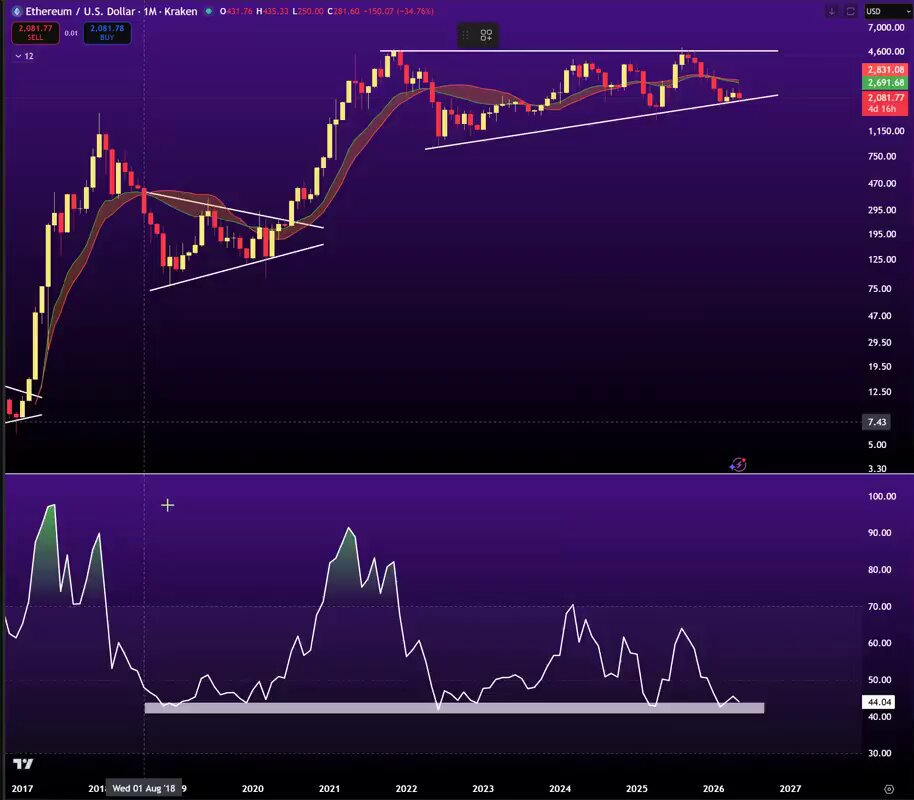Open the lightning bolt news flash icon

coord(738,465)
